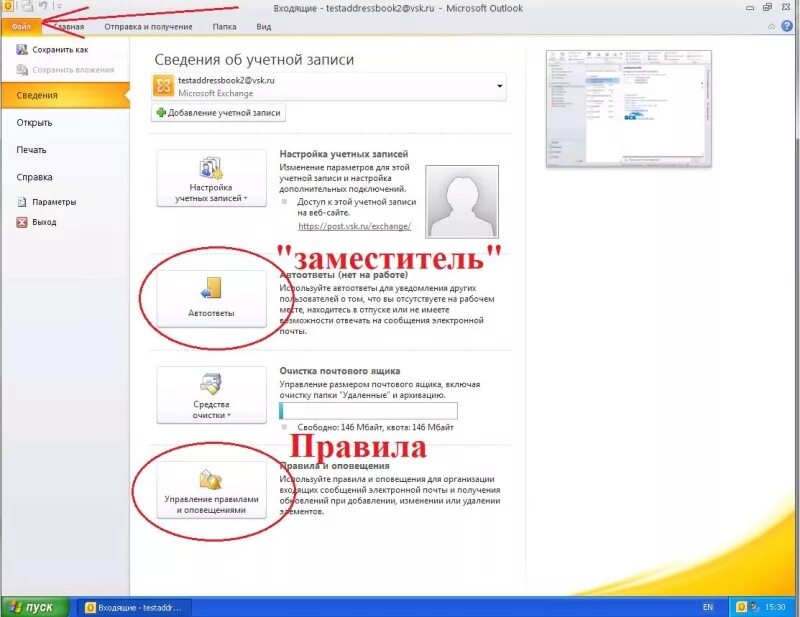Click the red Выход X icon
This screenshot has width=800, height=617.
[x=21, y=222]
